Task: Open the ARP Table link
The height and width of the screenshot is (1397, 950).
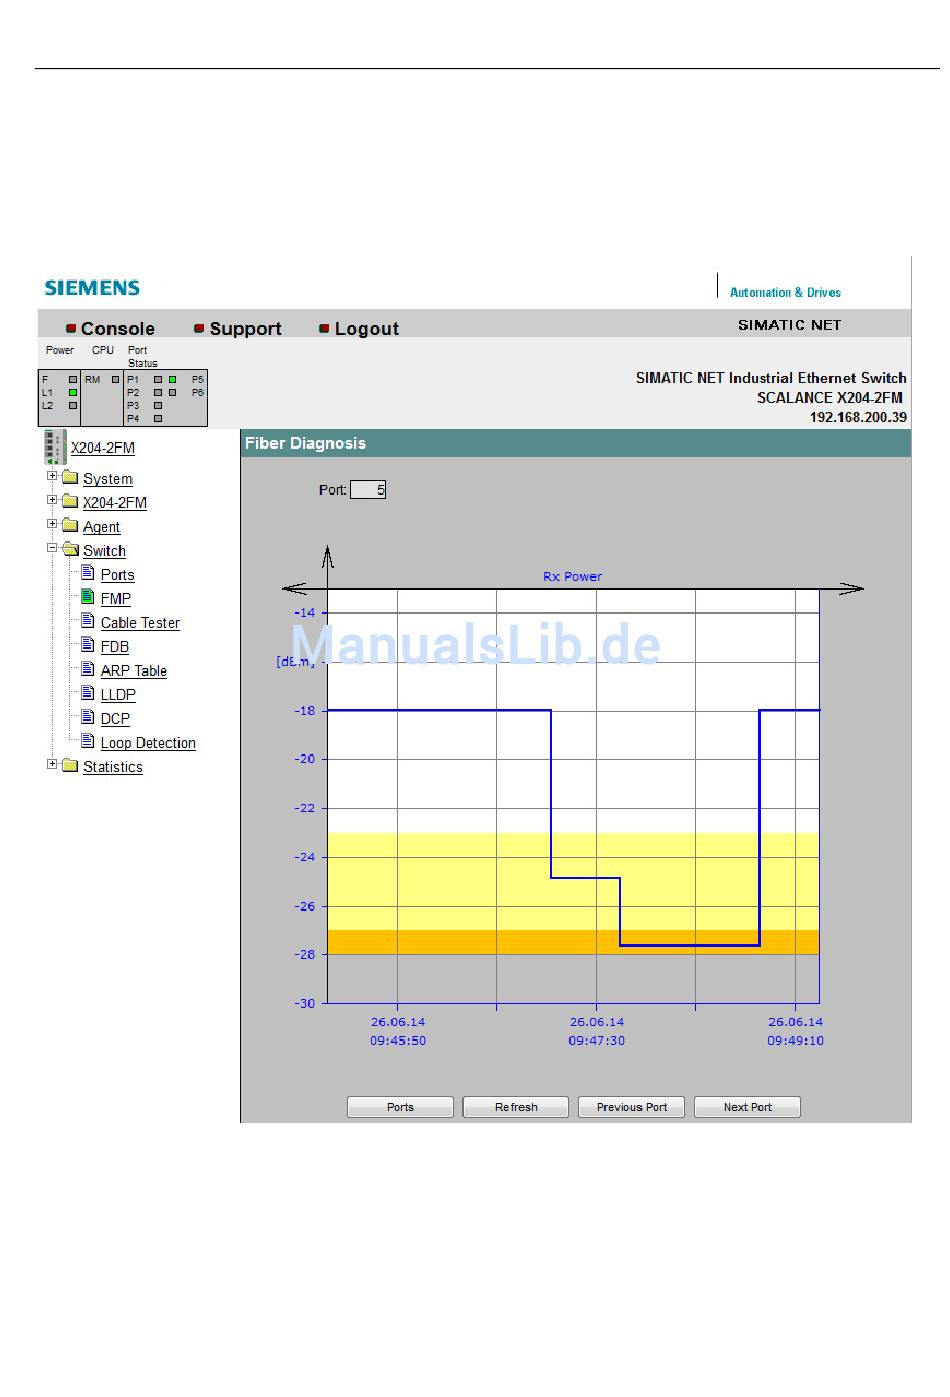Action: tap(133, 671)
